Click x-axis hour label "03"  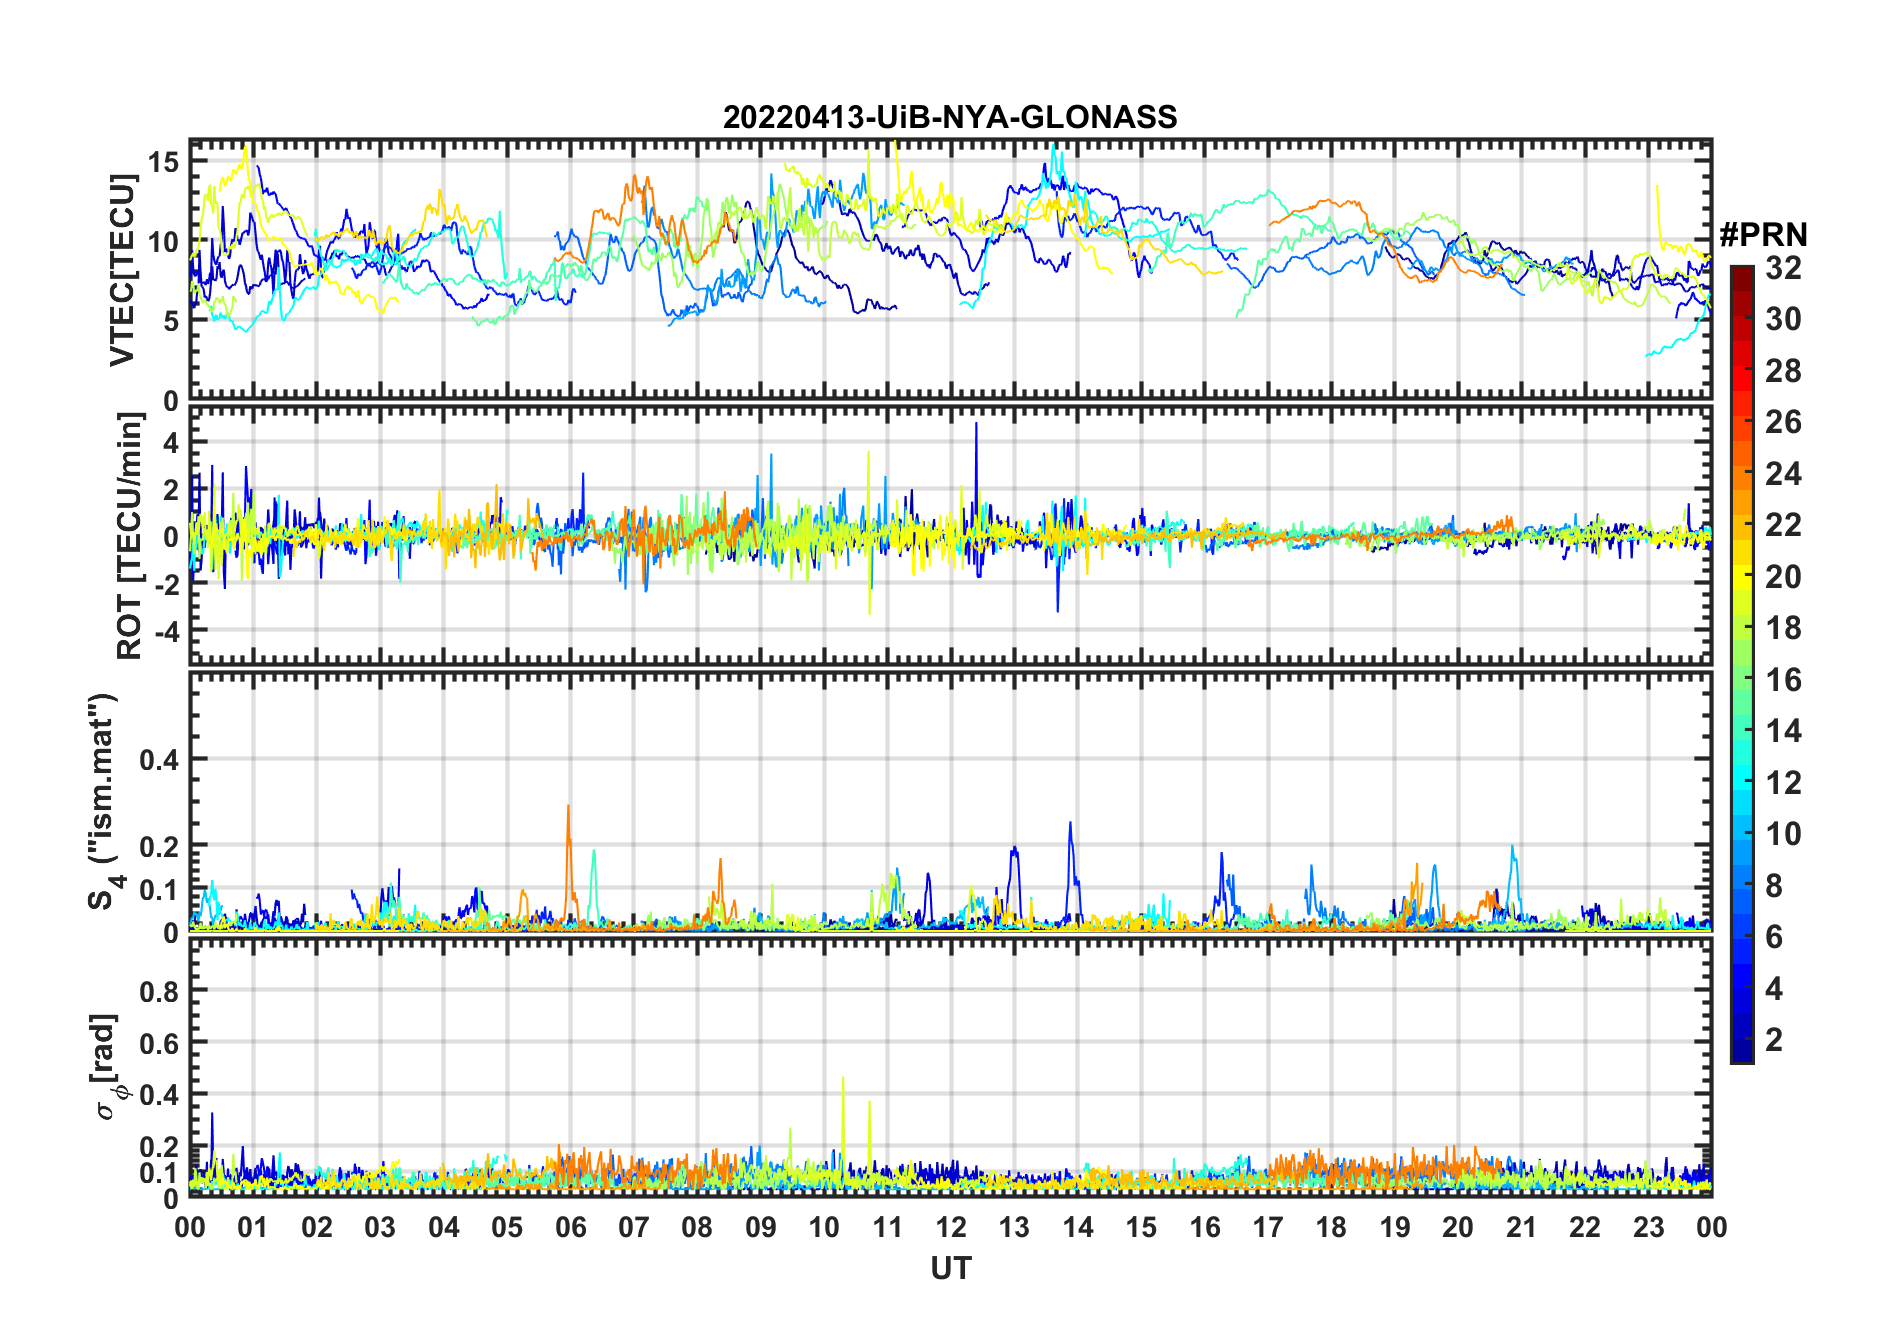[380, 1227]
